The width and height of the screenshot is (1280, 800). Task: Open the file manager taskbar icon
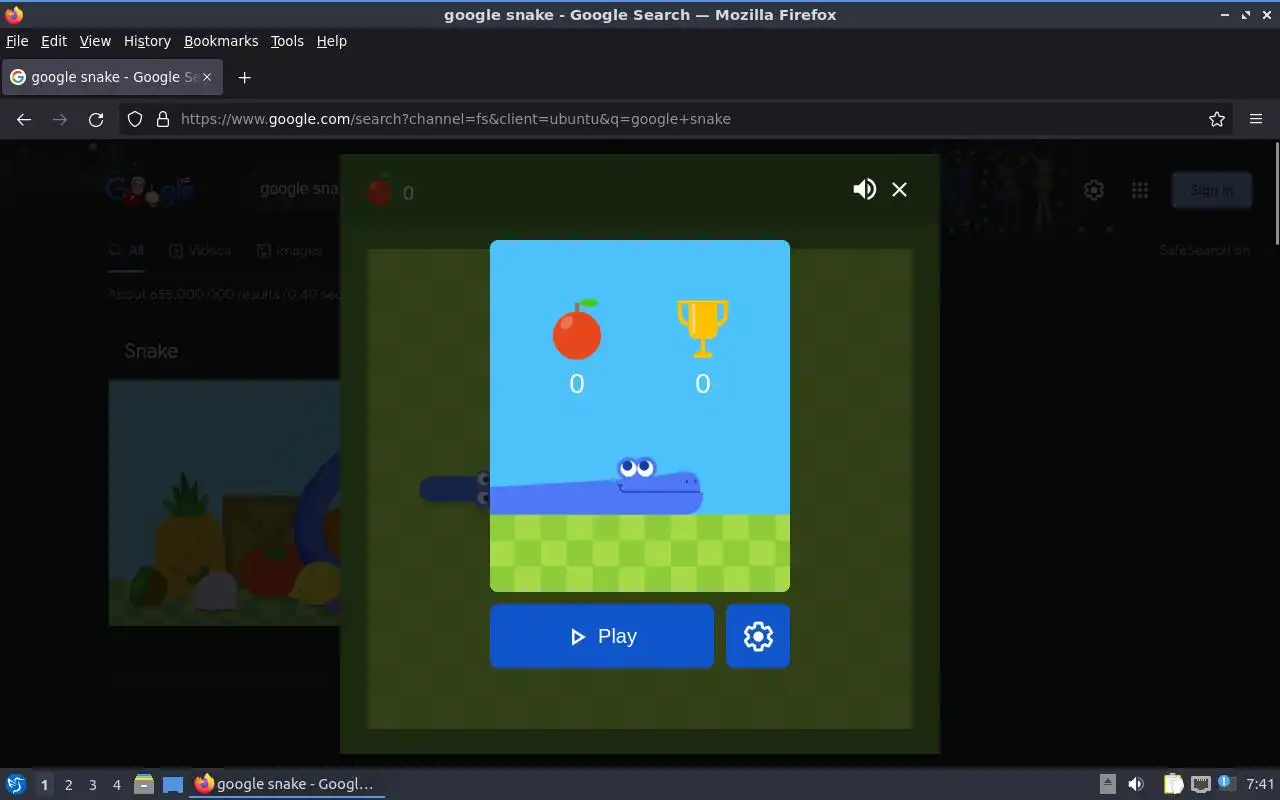pos(144,784)
